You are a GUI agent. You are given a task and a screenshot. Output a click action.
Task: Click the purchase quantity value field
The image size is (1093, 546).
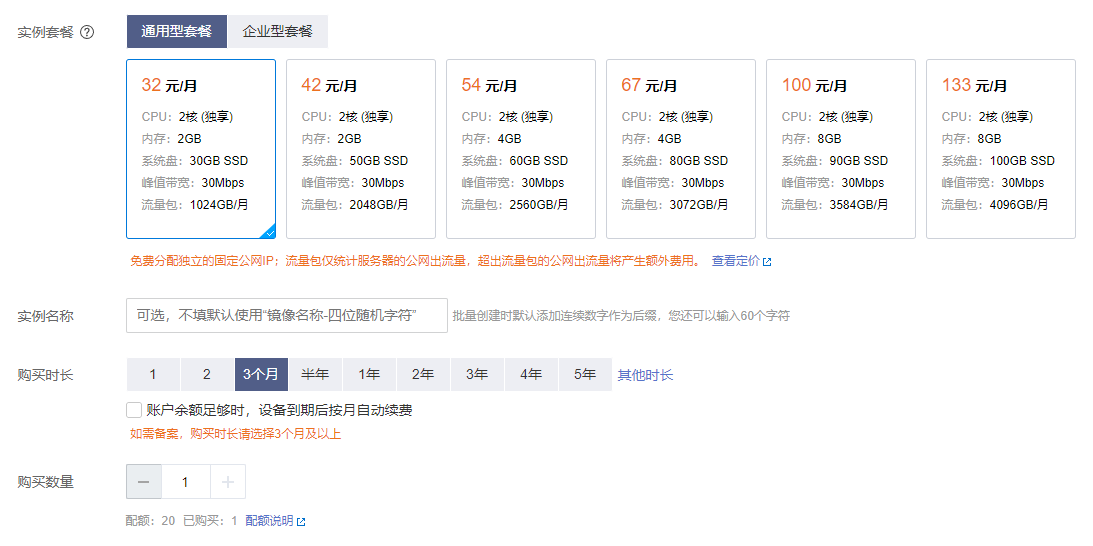185,482
